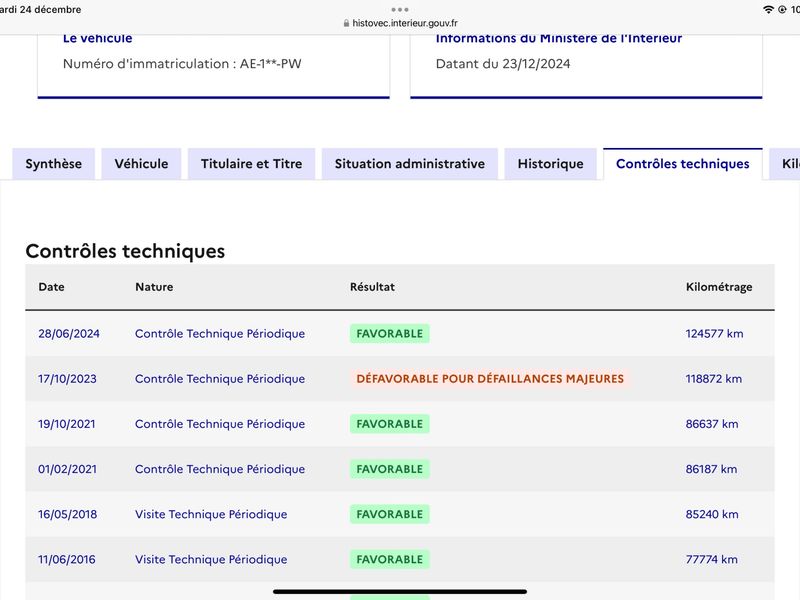
Task: Click the Contrôles techniques section heading
Action: 125,251
